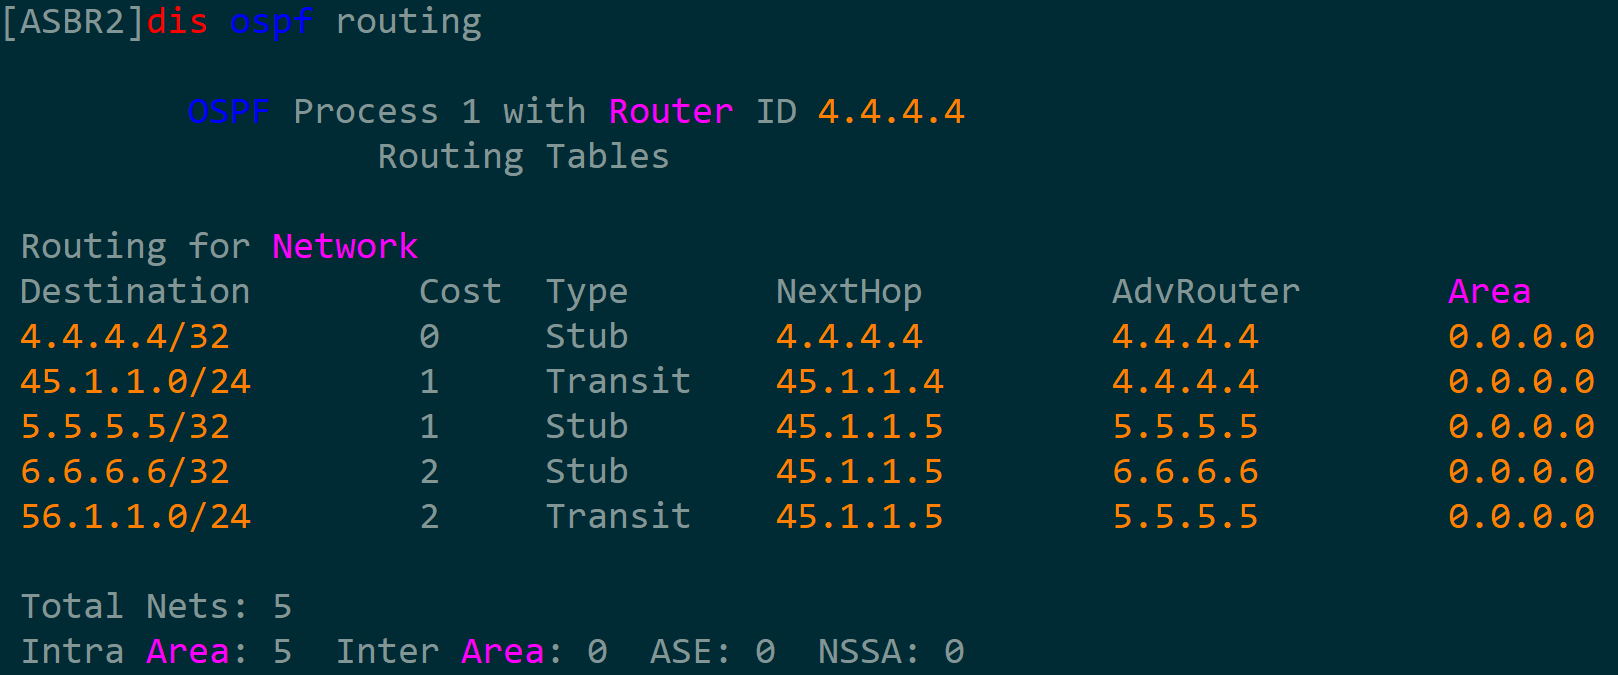Click the 'Cost' column header
The image size is (1618, 675).
click(x=460, y=291)
